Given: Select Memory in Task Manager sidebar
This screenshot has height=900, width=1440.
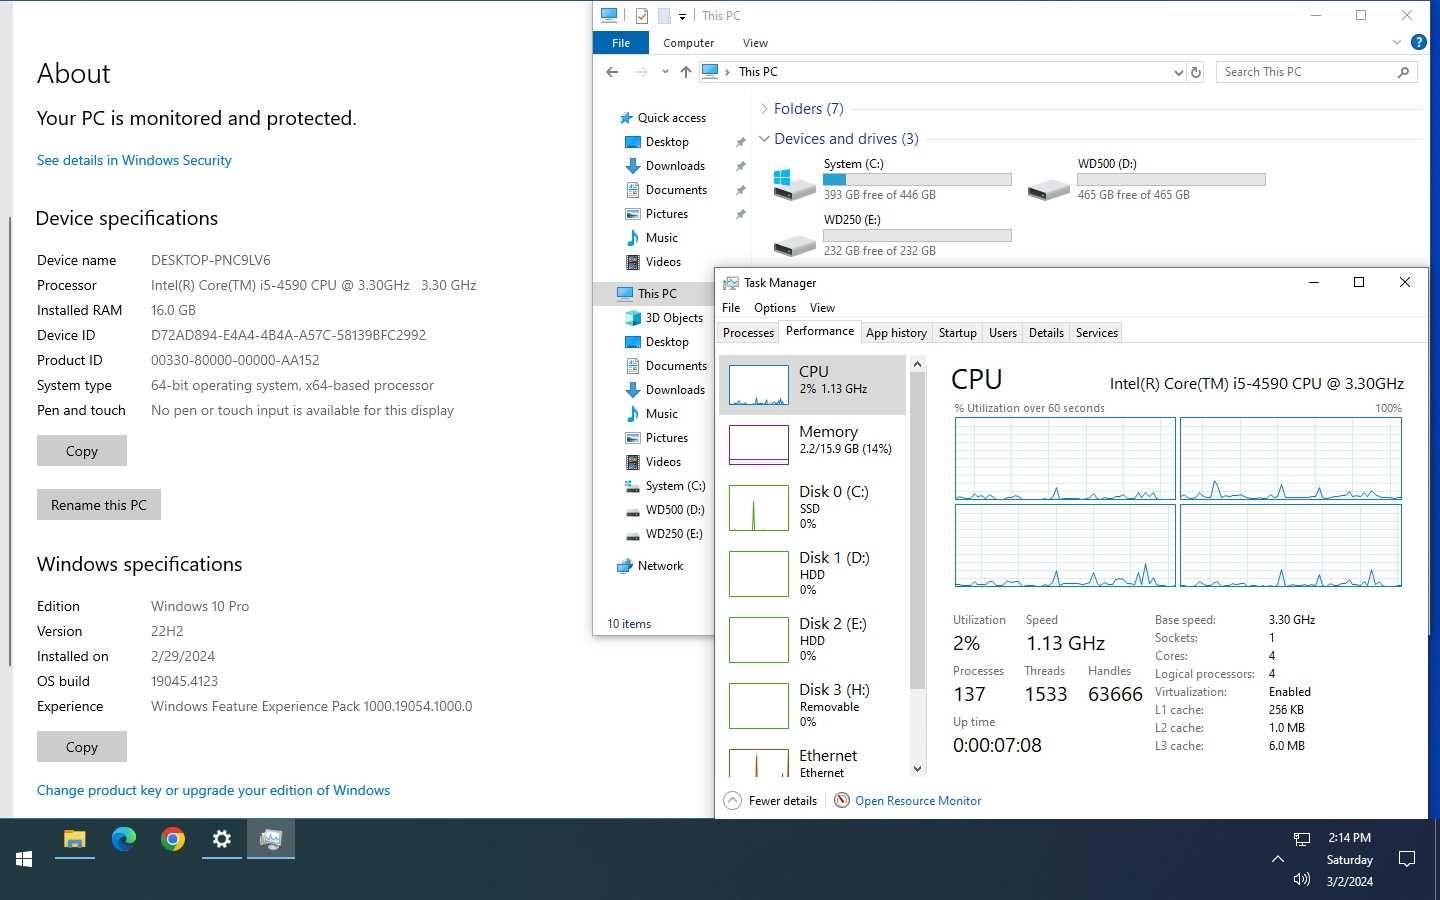Looking at the screenshot, I should (812, 444).
